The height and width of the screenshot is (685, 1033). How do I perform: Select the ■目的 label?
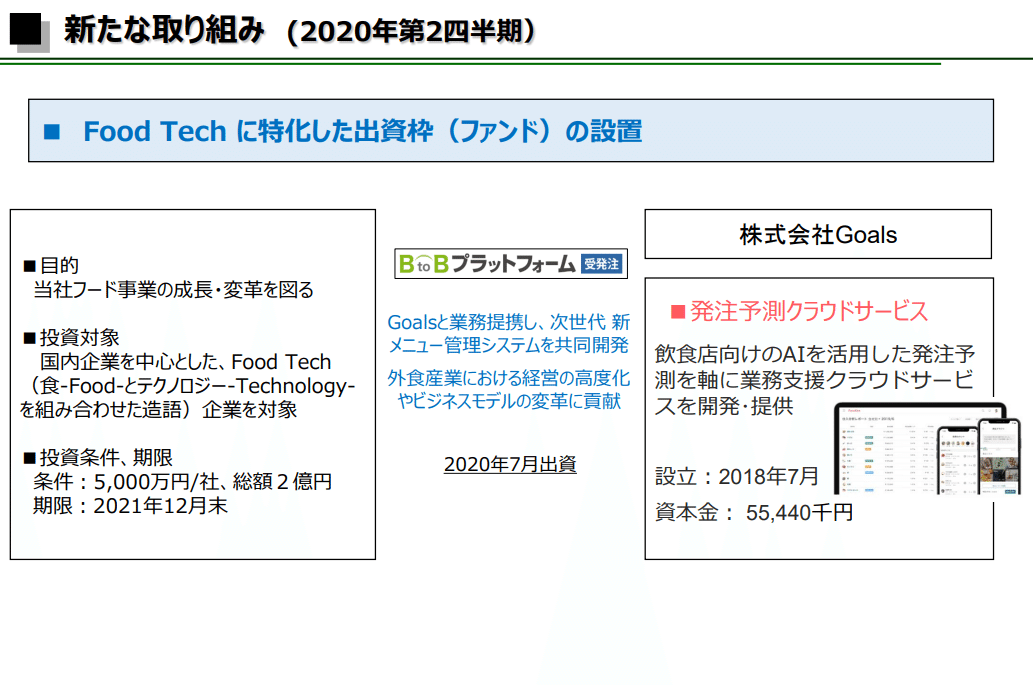[51, 265]
